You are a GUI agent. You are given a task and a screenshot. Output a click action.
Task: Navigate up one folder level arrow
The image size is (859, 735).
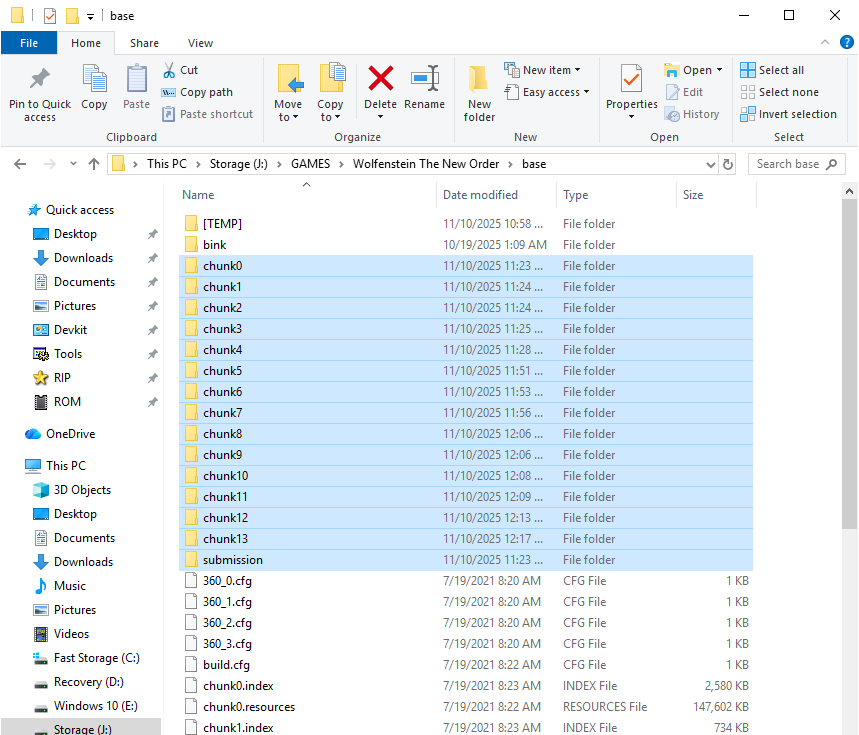click(94, 164)
